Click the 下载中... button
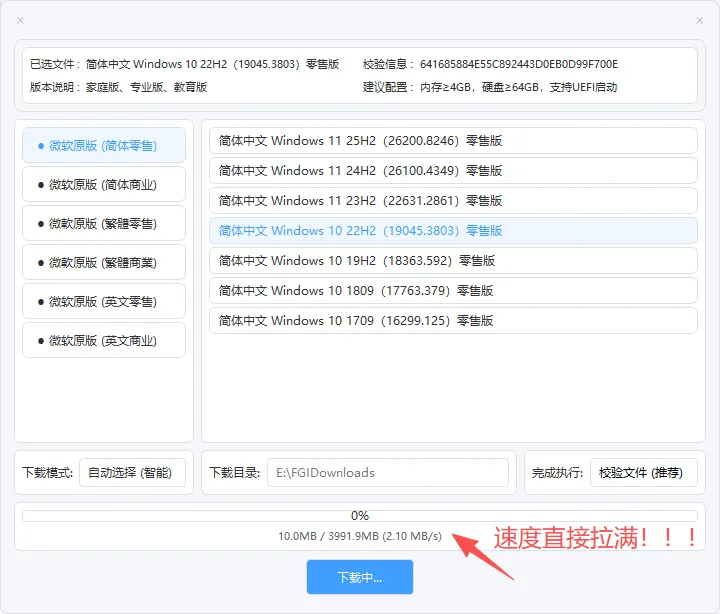The height and width of the screenshot is (614, 720). 360,577
